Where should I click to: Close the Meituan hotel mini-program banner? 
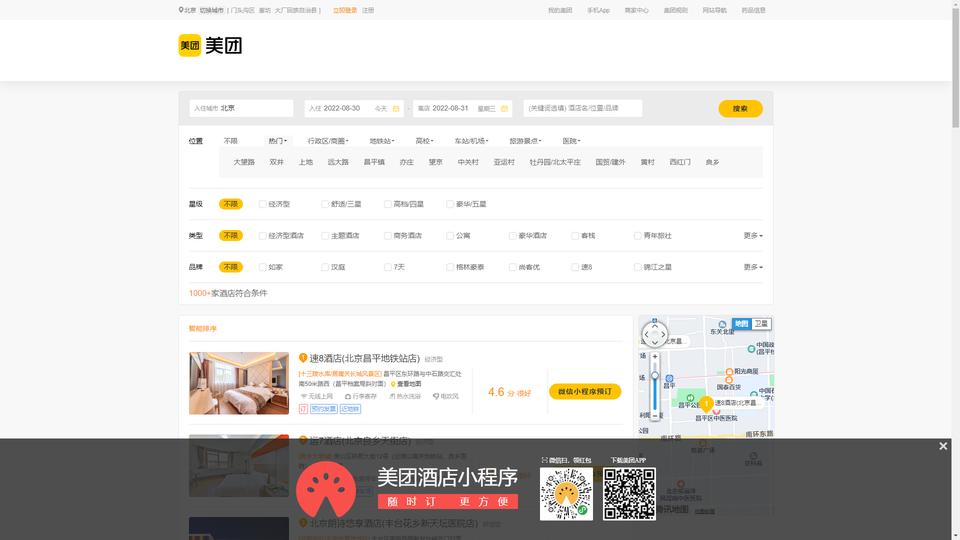click(943, 446)
